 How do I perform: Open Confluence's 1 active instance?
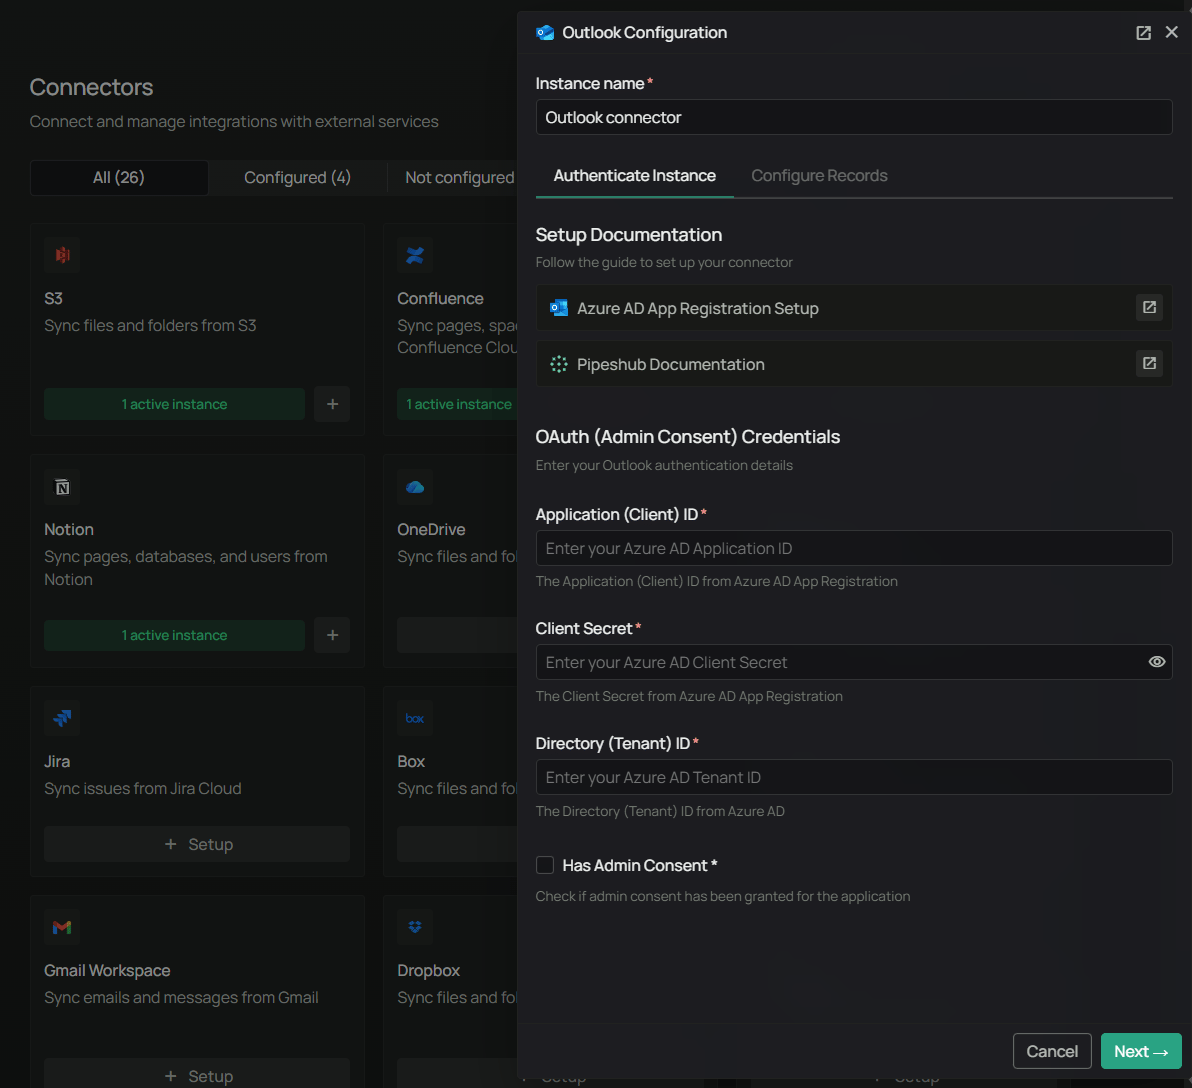pyautogui.click(x=458, y=404)
